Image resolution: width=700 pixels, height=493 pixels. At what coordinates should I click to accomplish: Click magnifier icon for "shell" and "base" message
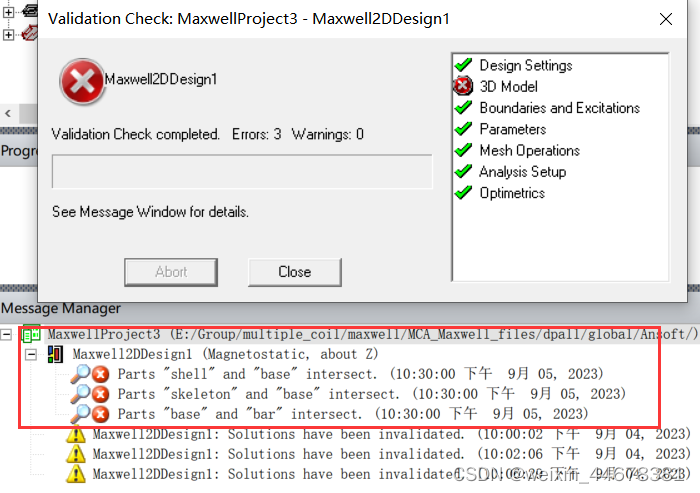pos(80,374)
